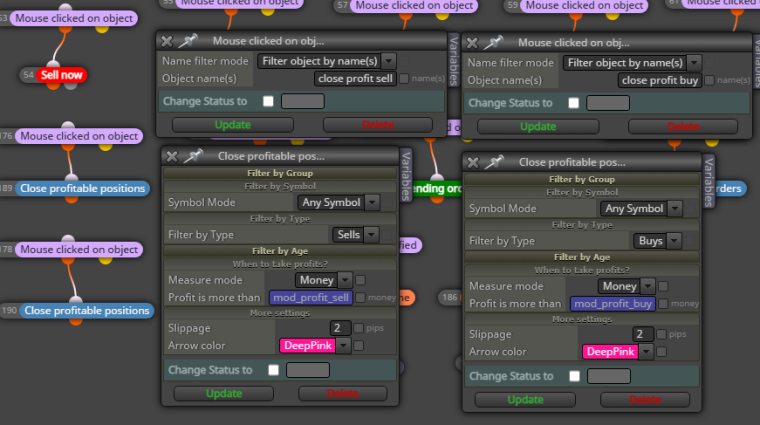Click Delete in 'close profit buy' panel
Viewport: 760px width, 425px height.
pos(683,126)
